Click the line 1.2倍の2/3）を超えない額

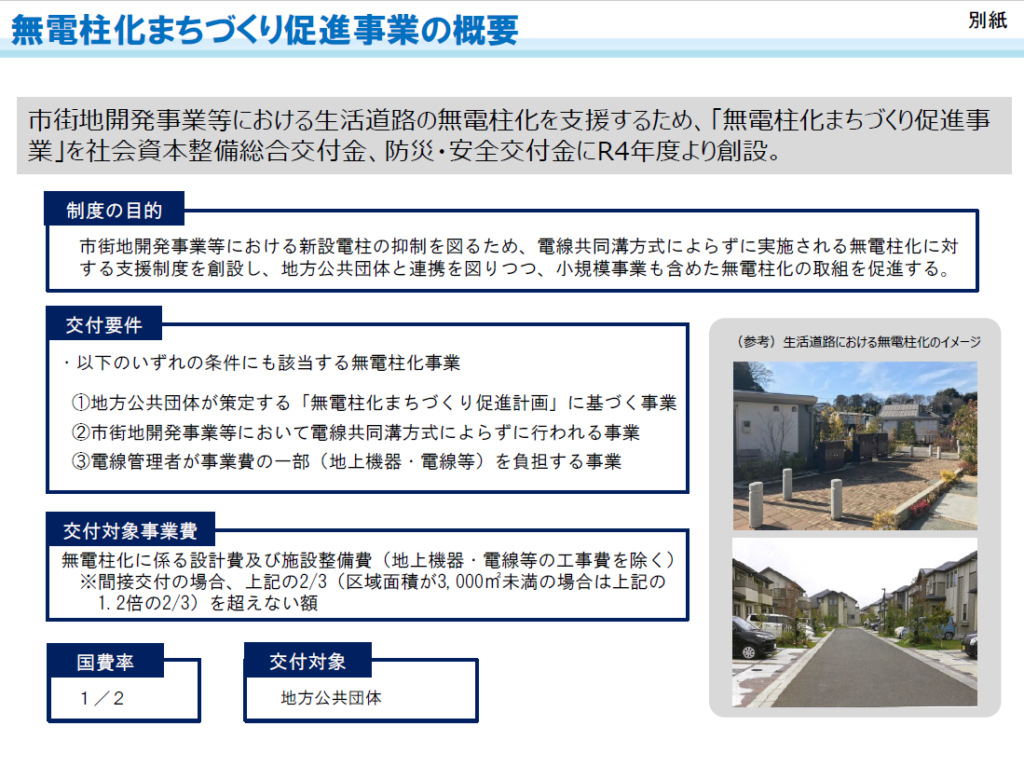tap(208, 602)
